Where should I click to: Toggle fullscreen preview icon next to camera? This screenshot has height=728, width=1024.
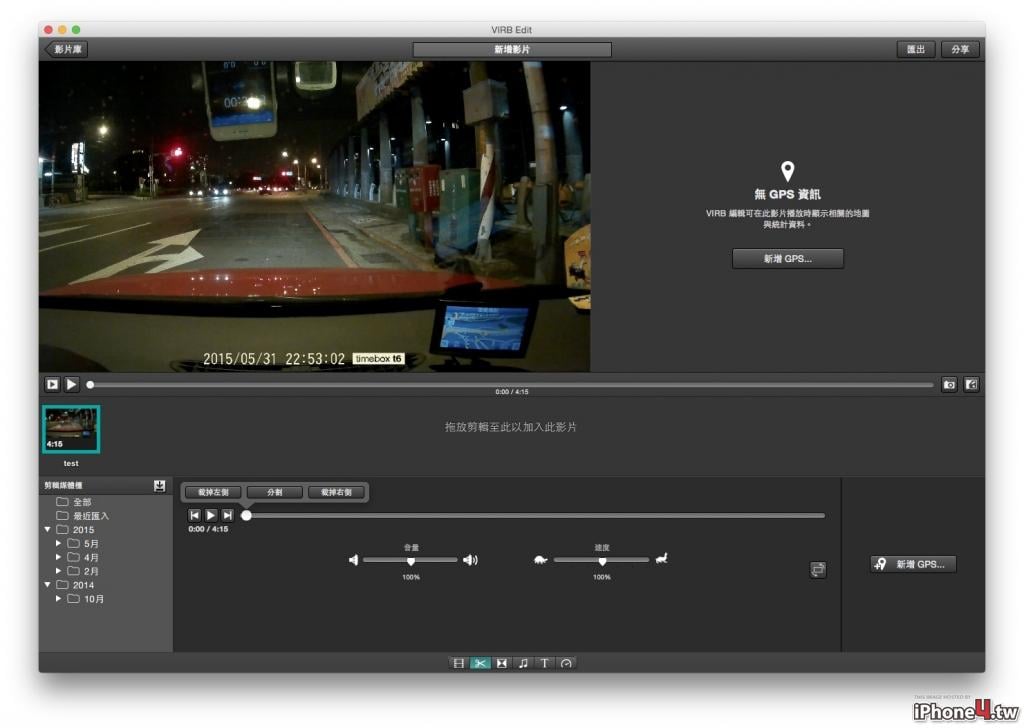click(971, 385)
